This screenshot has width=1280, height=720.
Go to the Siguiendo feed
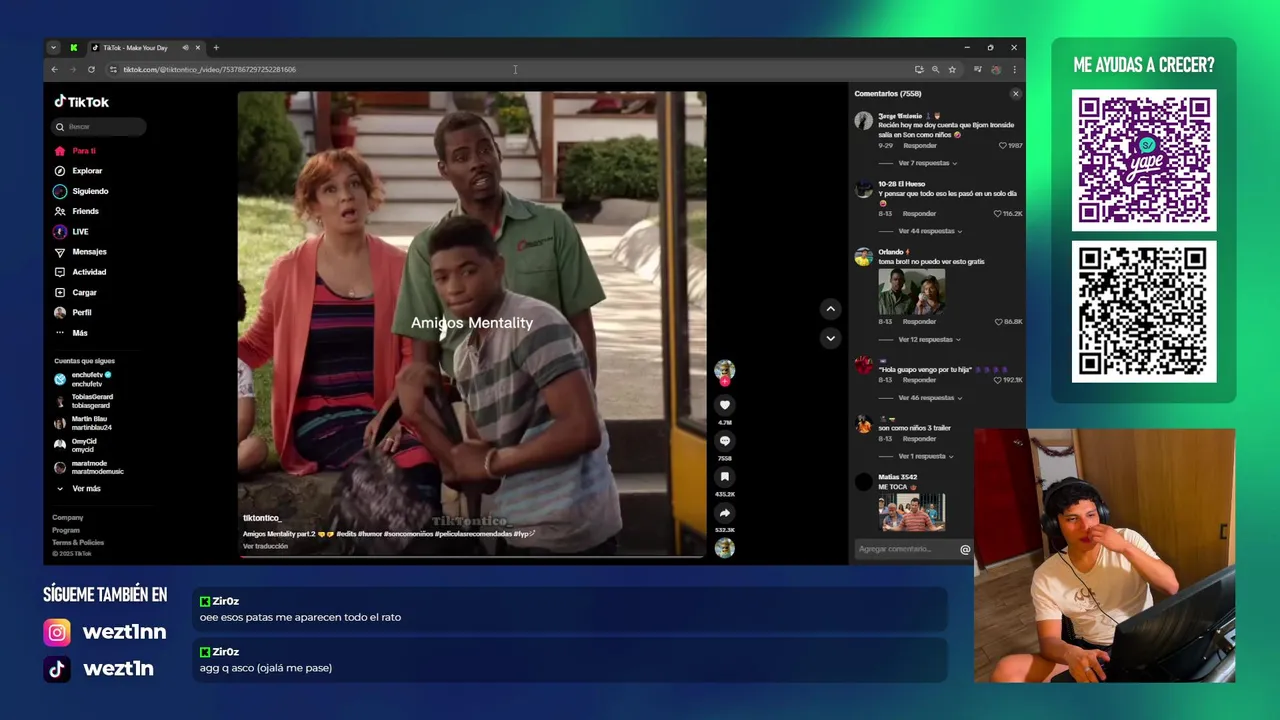[x=81, y=191]
